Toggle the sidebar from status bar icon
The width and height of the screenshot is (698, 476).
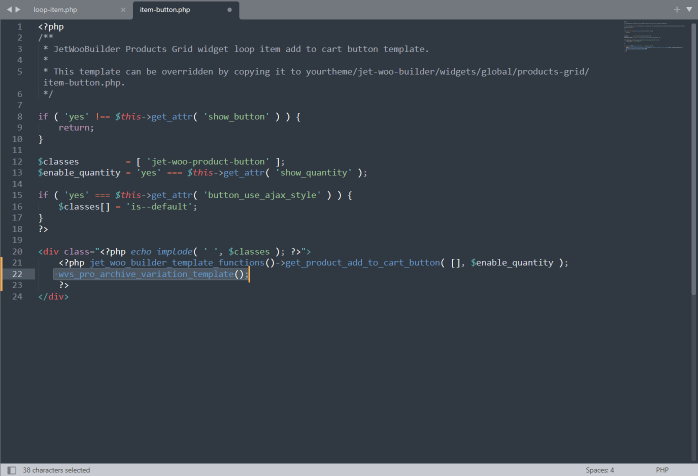point(12,470)
